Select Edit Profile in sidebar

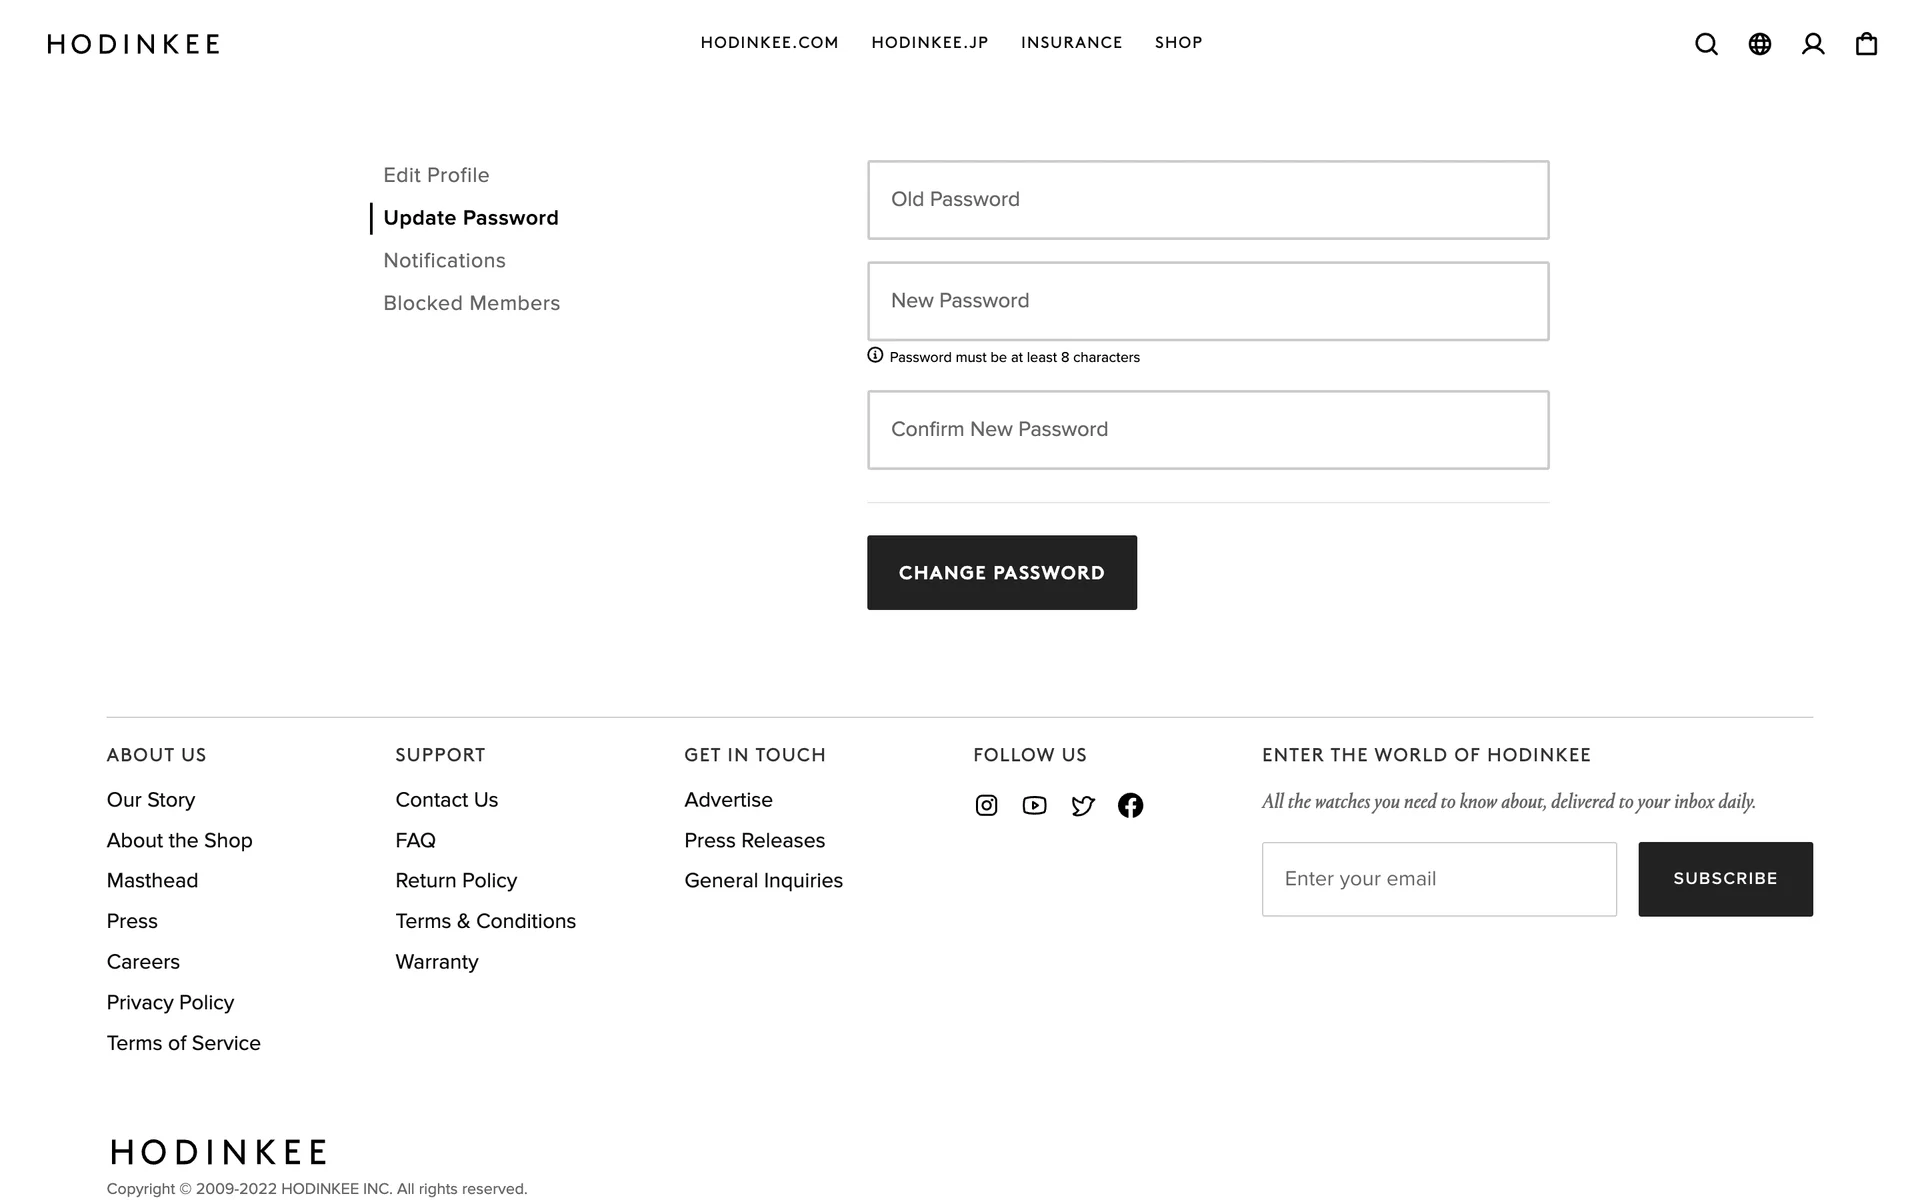[436, 175]
